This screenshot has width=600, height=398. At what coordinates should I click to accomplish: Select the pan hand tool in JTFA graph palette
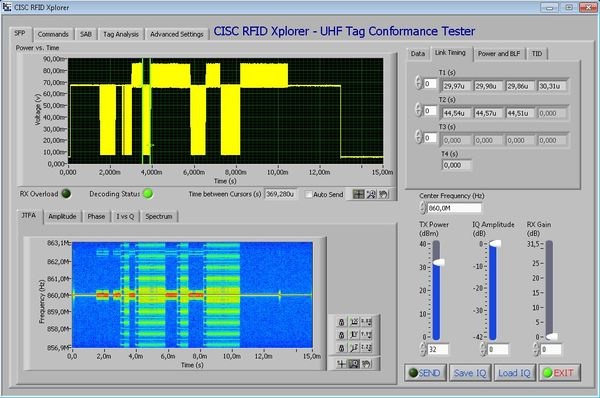(367, 364)
